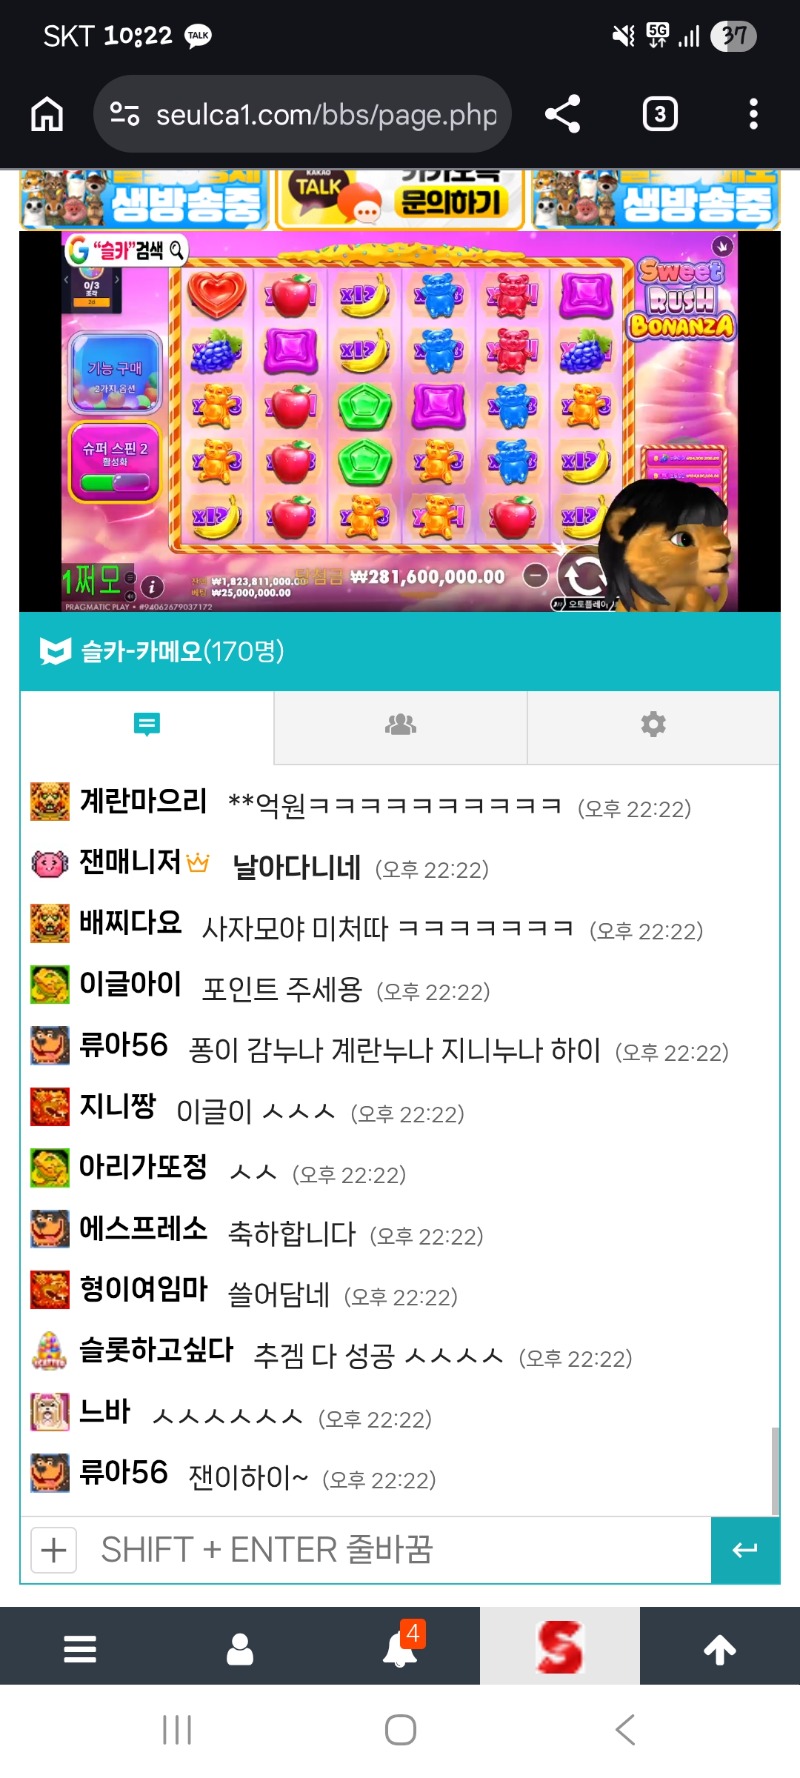Screen dimensions: 800x1778
Task: Open the user profile icon
Action: pos(240,1649)
